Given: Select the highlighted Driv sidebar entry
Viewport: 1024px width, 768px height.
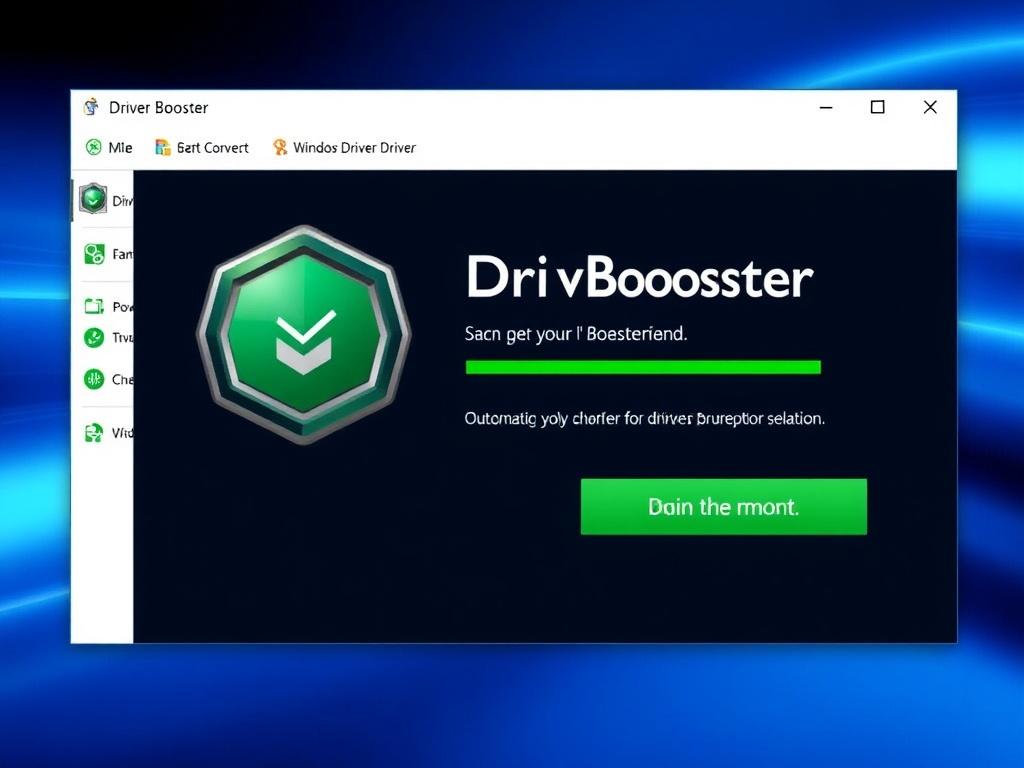Looking at the screenshot, I should tap(105, 199).
